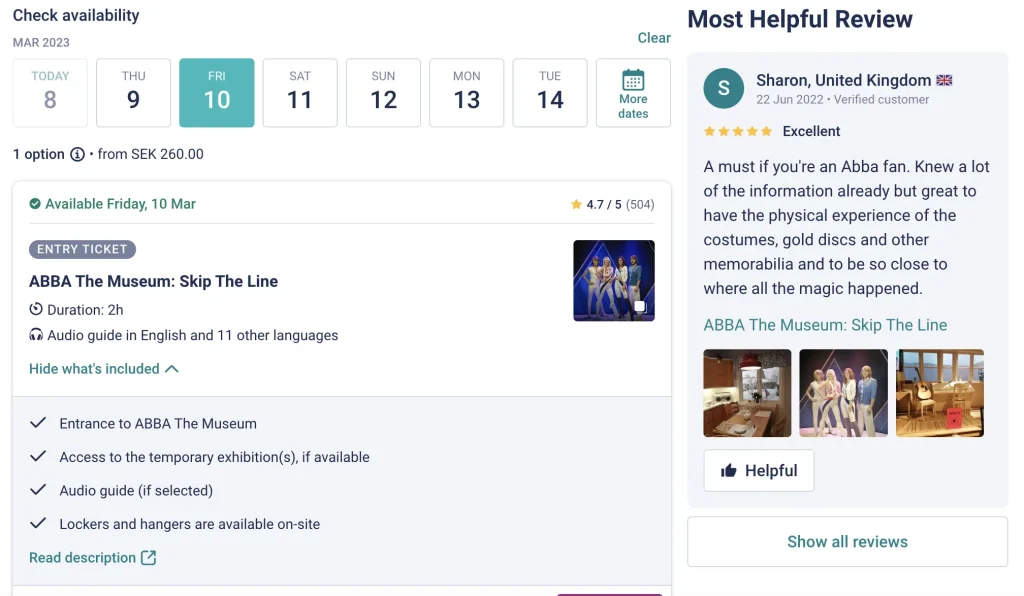Clear the selected date

point(654,38)
